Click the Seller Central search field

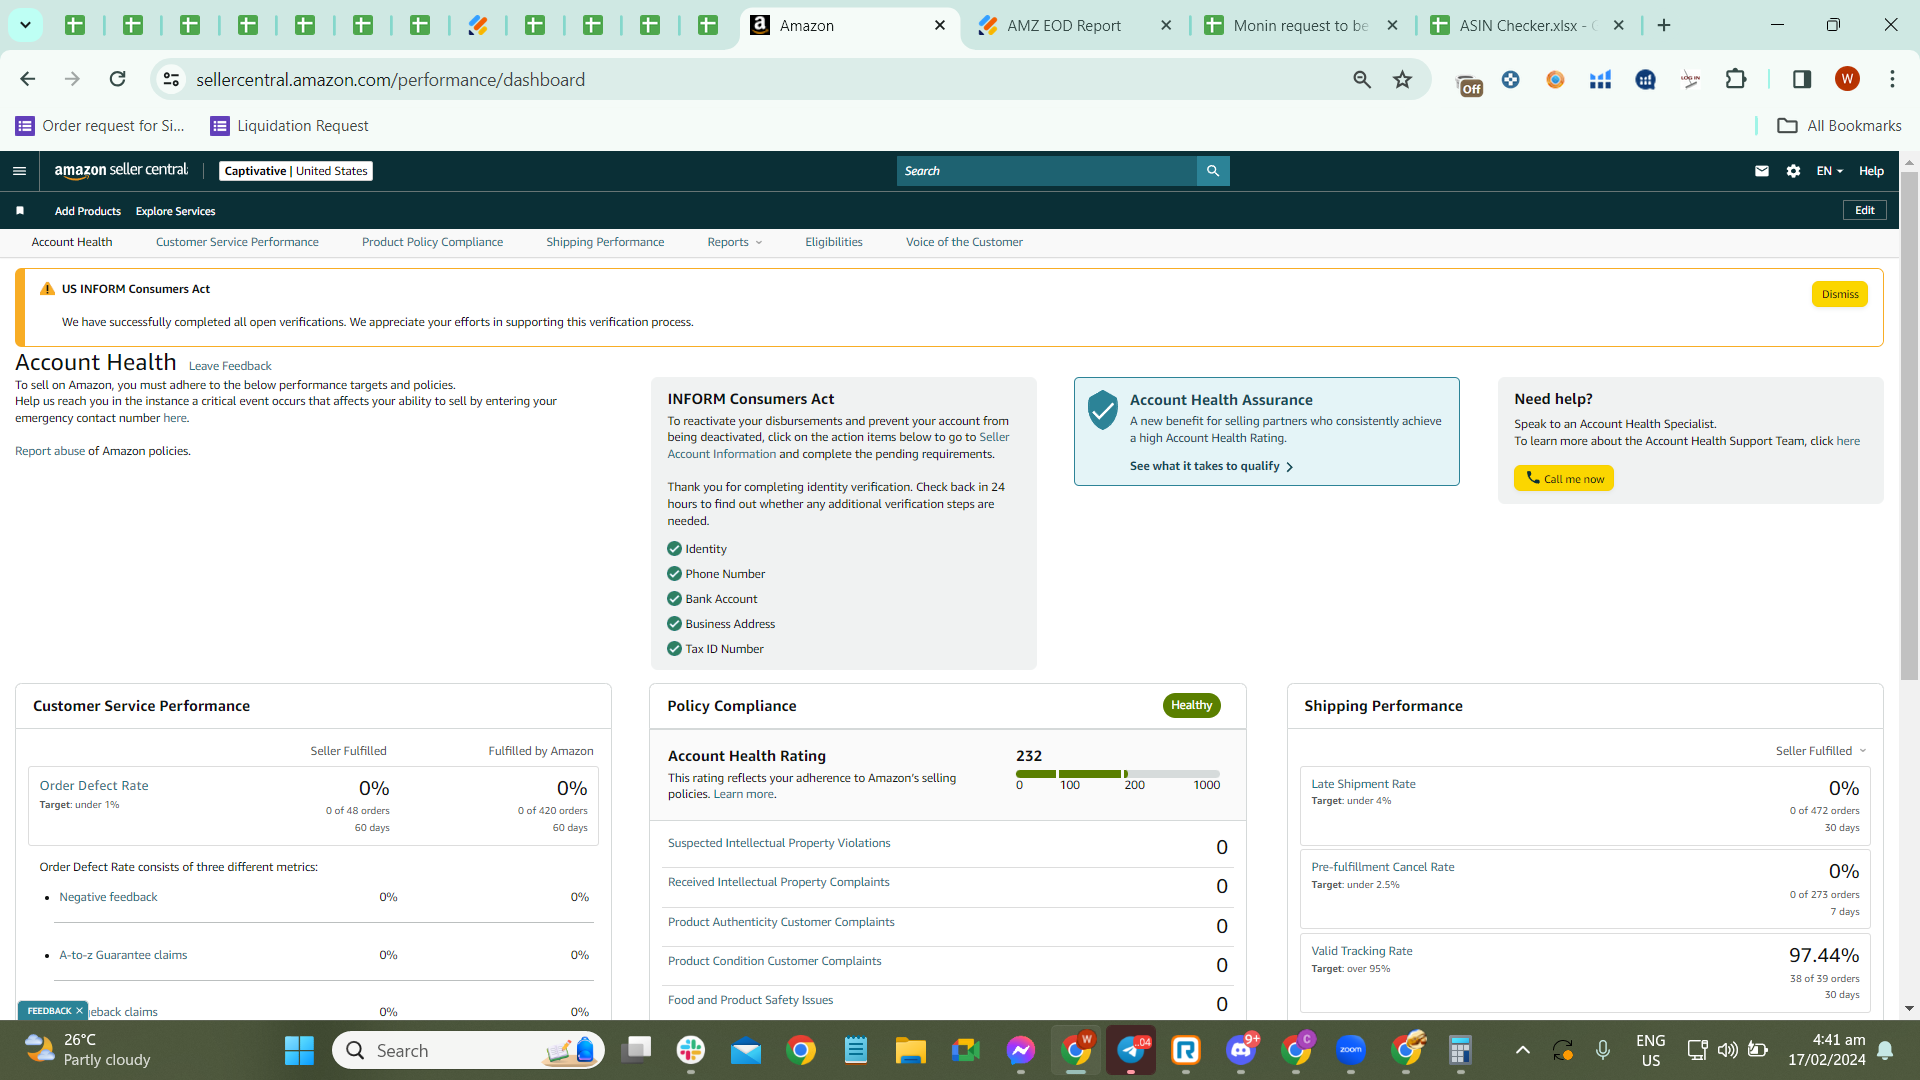click(1047, 171)
